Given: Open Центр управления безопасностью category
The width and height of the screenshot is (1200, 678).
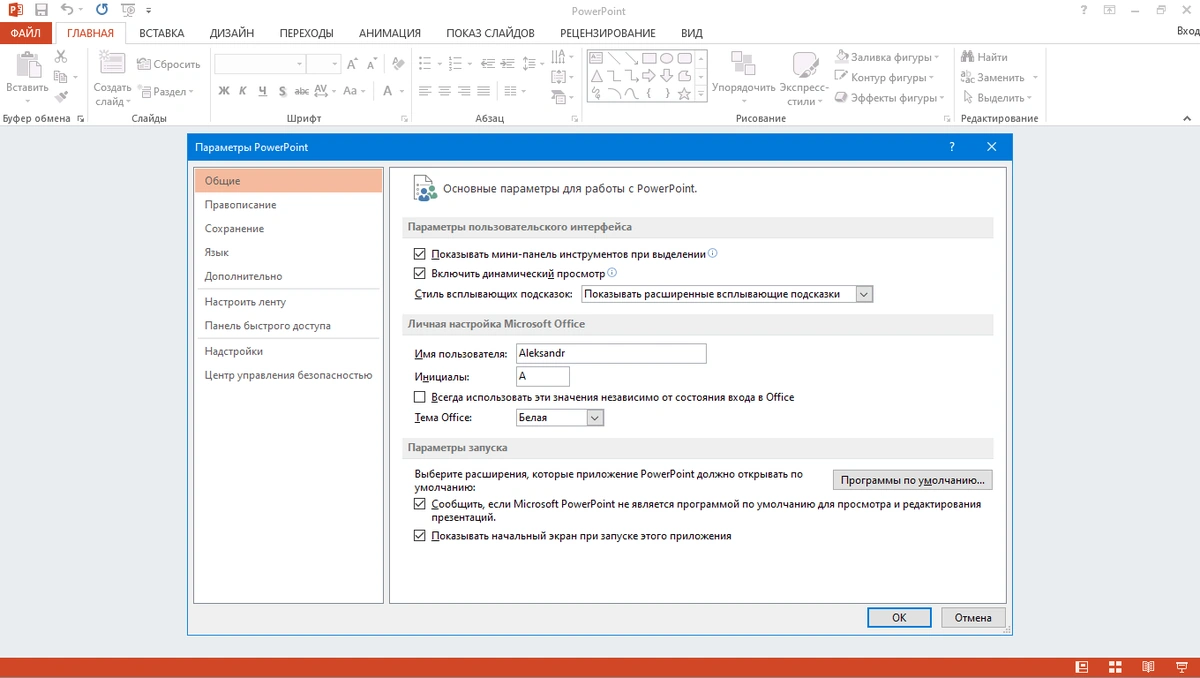Looking at the screenshot, I should [x=288, y=375].
